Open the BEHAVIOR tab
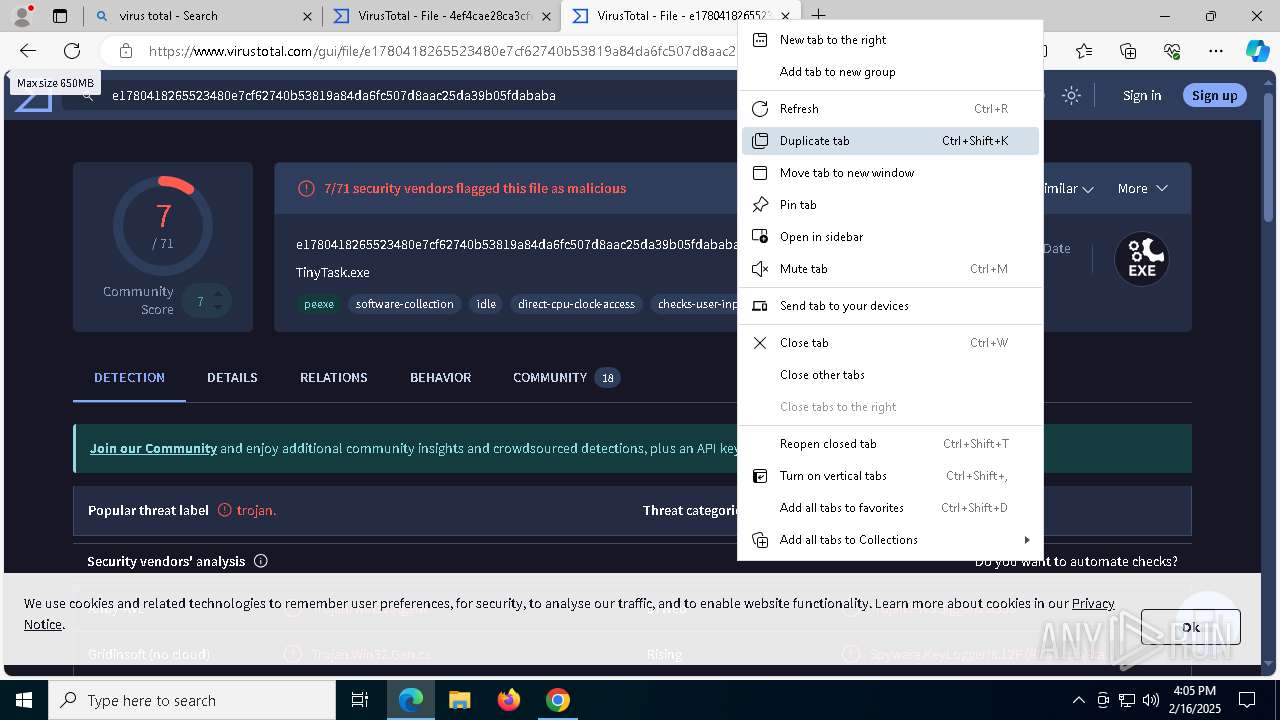This screenshot has height=720, width=1280. click(x=440, y=377)
